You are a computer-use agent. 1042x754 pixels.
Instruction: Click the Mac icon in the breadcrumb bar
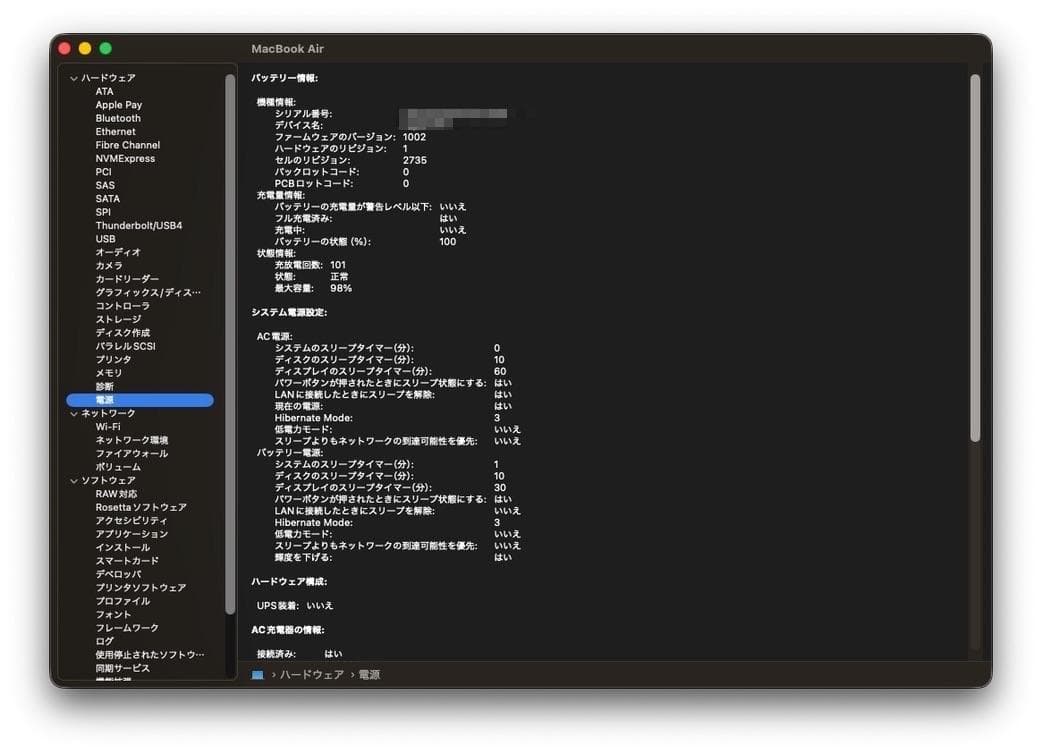tap(259, 674)
